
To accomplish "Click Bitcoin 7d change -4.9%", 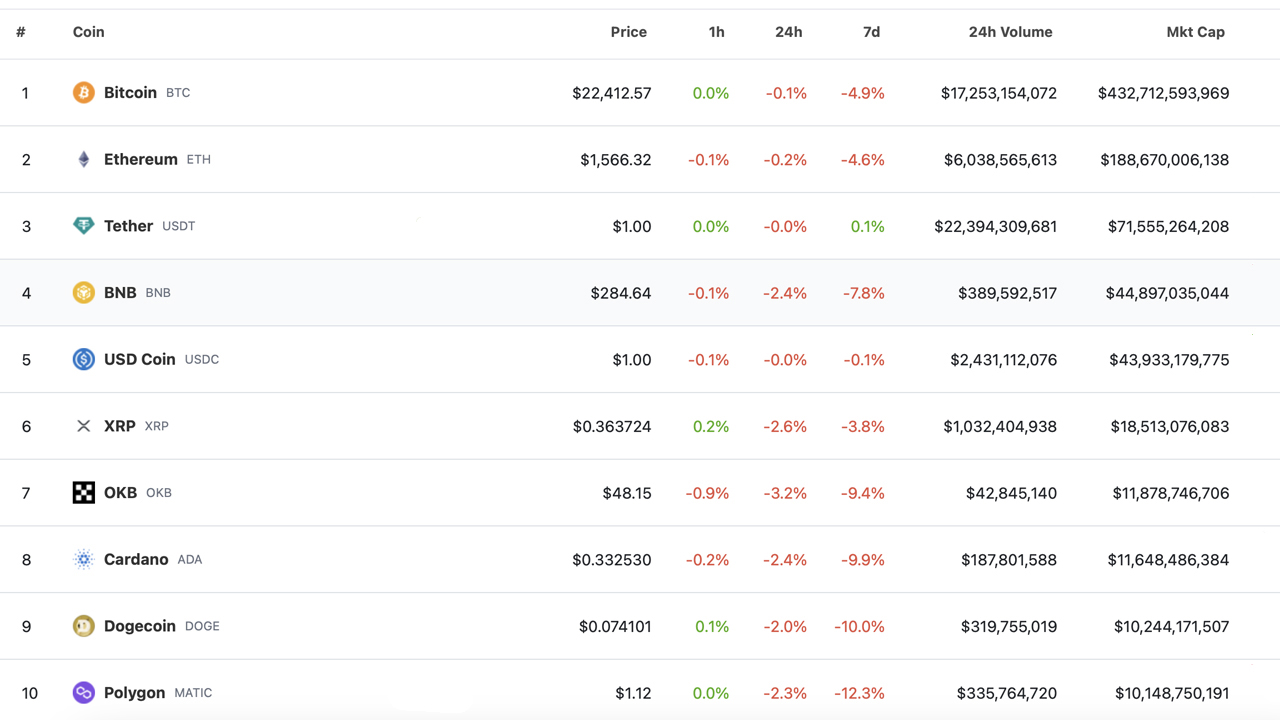I will [x=863, y=93].
